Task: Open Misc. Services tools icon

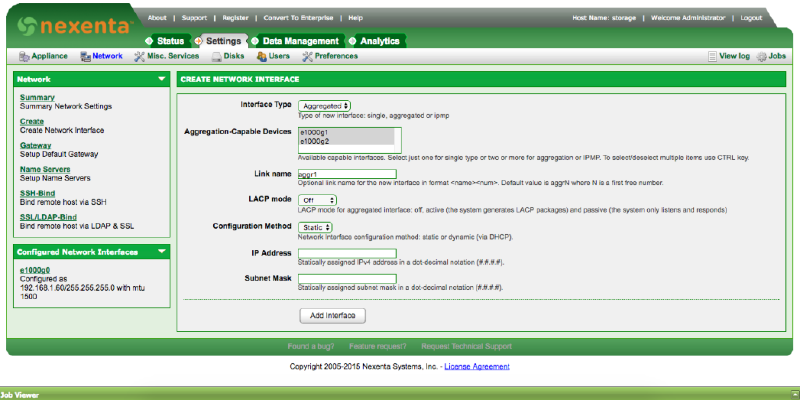Action: [x=139, y=57]
